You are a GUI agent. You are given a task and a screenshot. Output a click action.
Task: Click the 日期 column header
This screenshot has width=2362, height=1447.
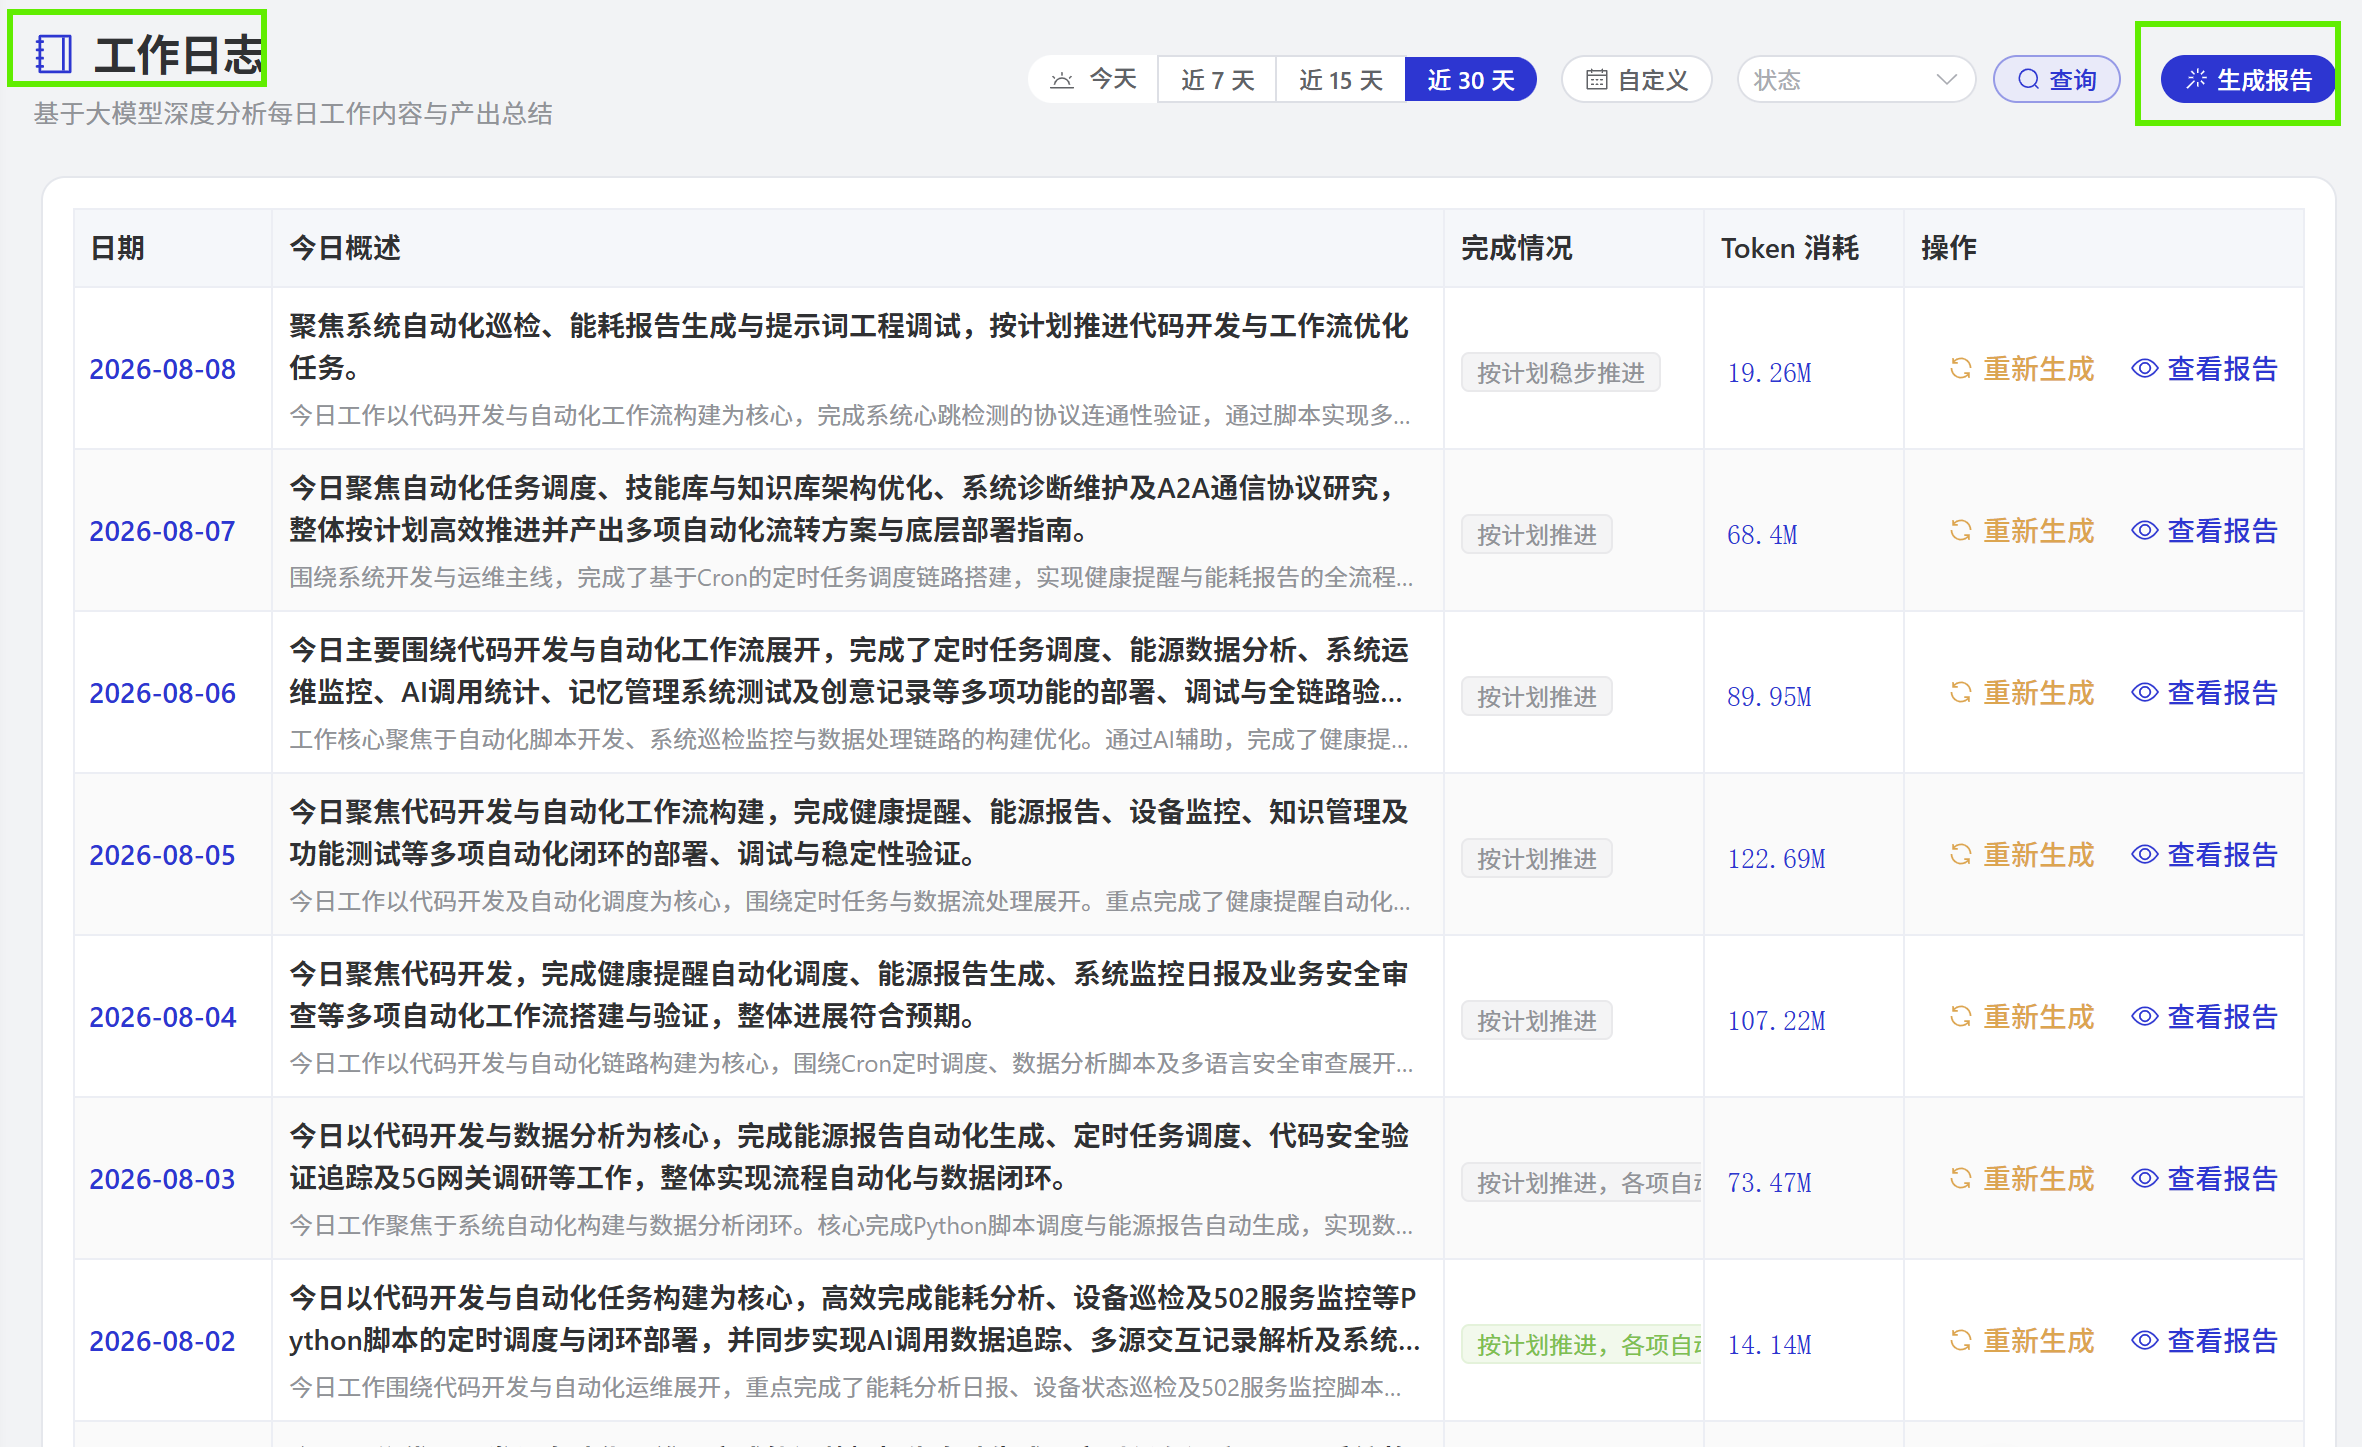173,248
